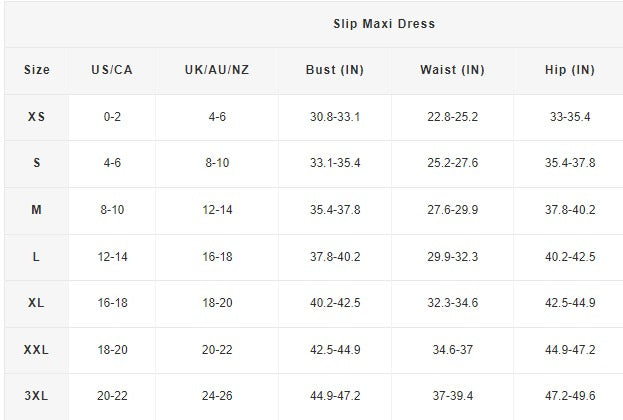
Task: Select hip measurement 47.2-49.6
Action: 570,396
